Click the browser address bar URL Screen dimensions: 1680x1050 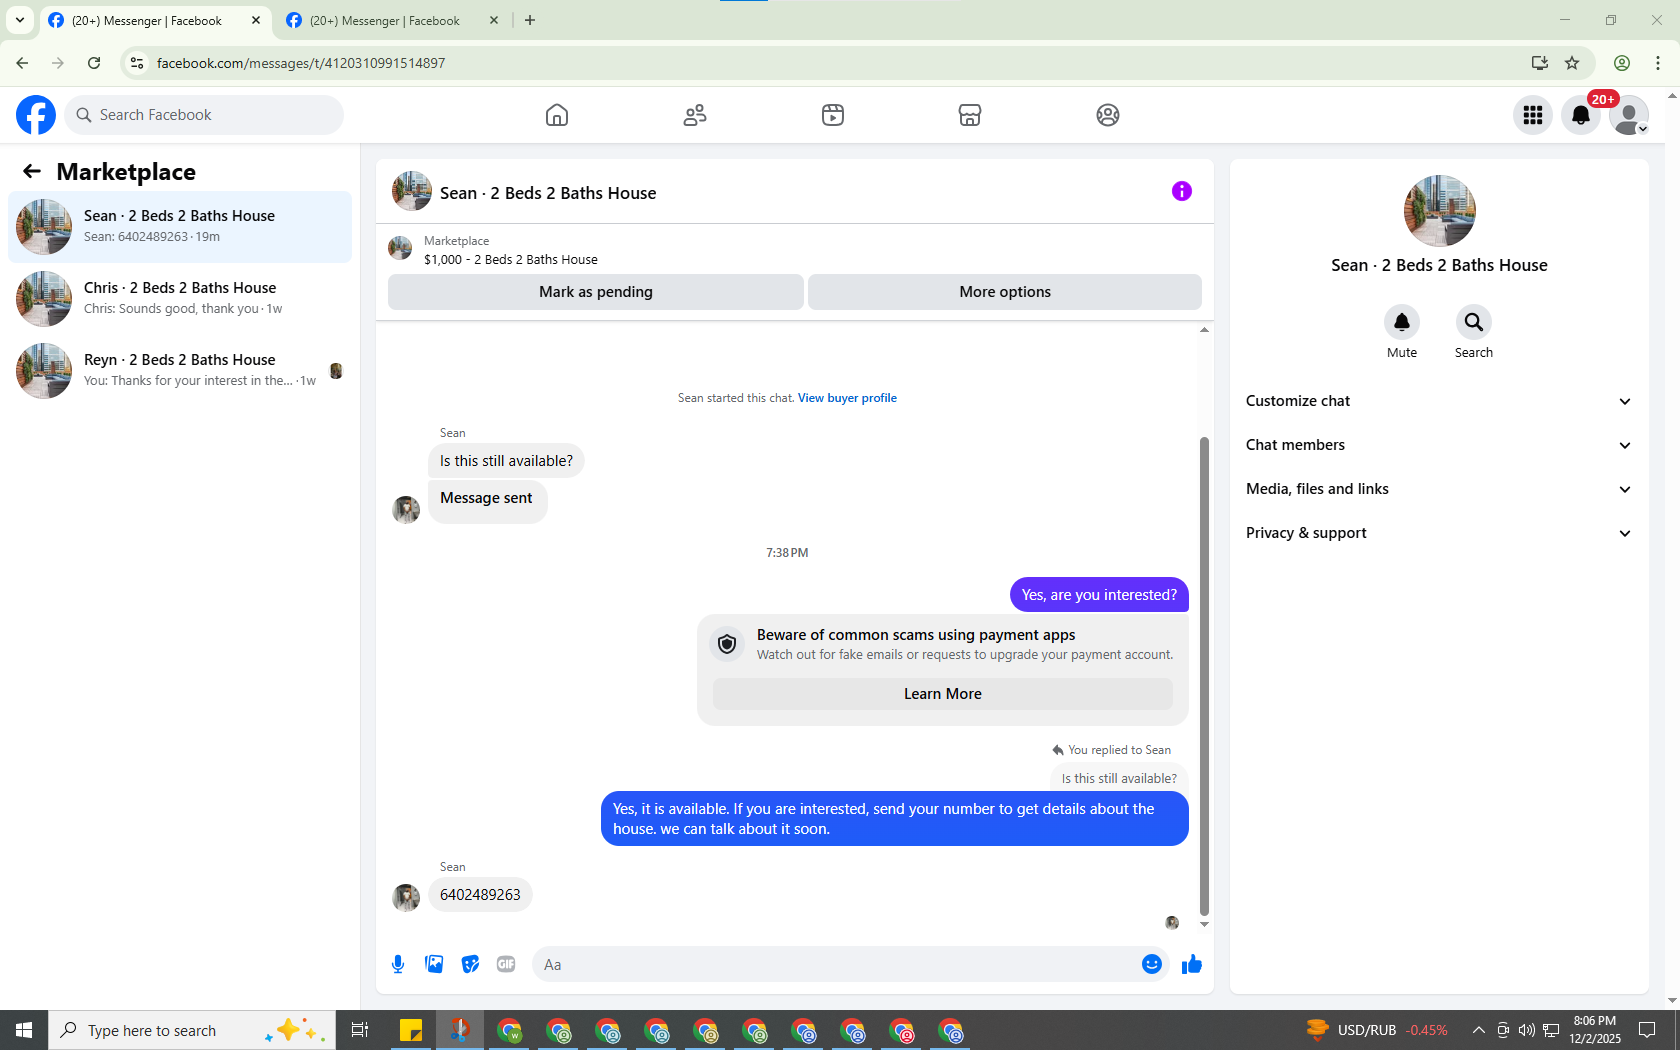(301, 63)
